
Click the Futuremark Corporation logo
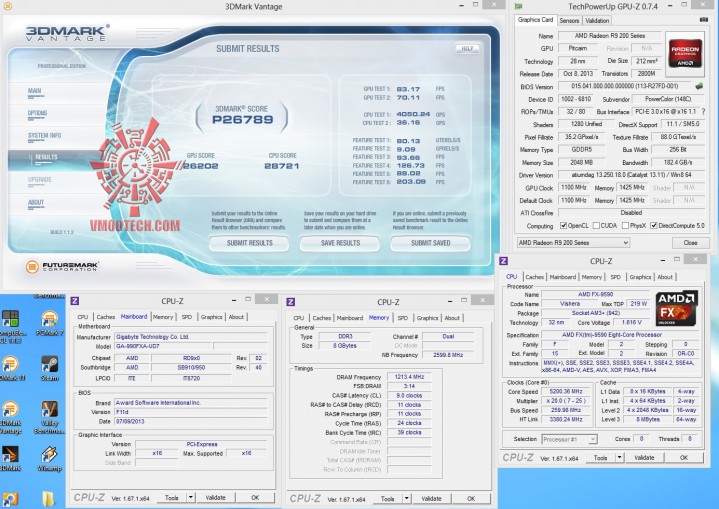(x=62, y=266)
